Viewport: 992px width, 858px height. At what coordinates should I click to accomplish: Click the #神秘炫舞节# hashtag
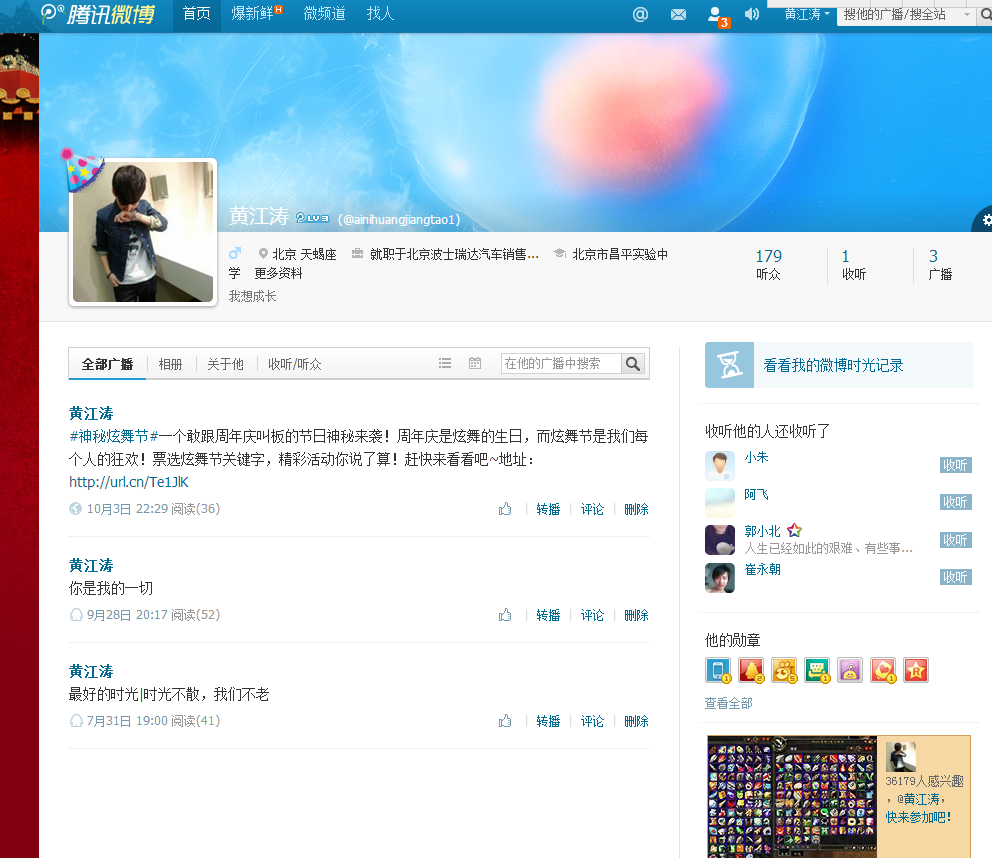tap(113, 436)
